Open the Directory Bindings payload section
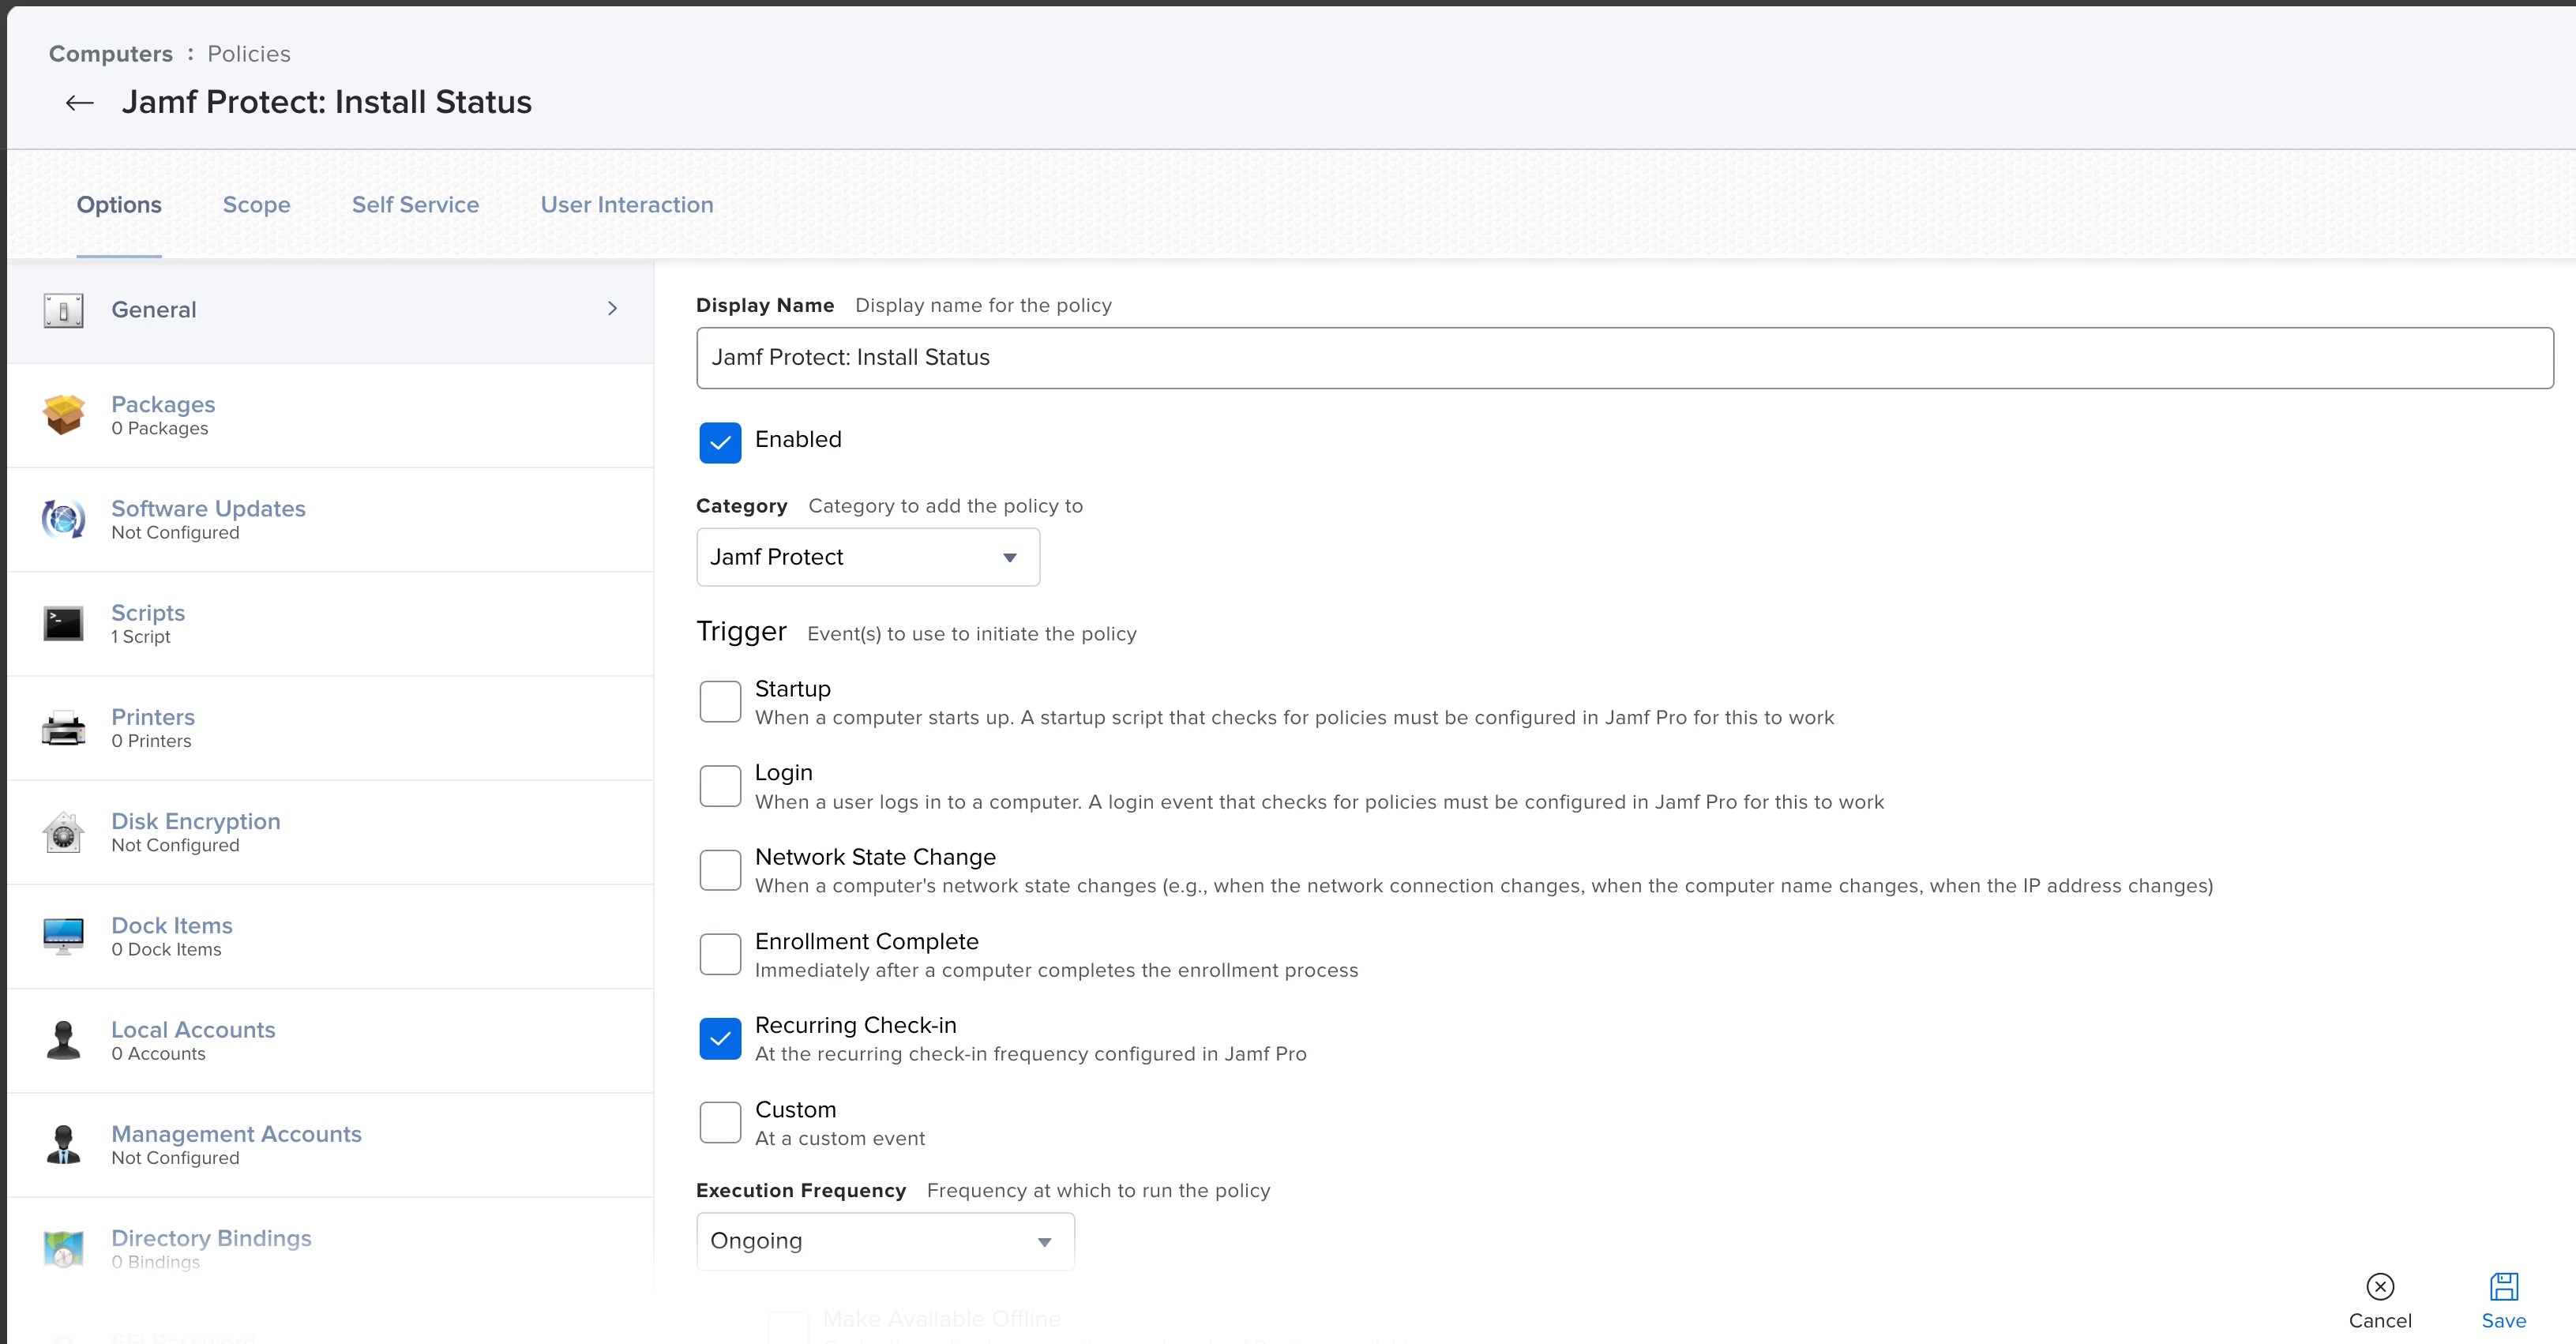 tap(330, 1249)
